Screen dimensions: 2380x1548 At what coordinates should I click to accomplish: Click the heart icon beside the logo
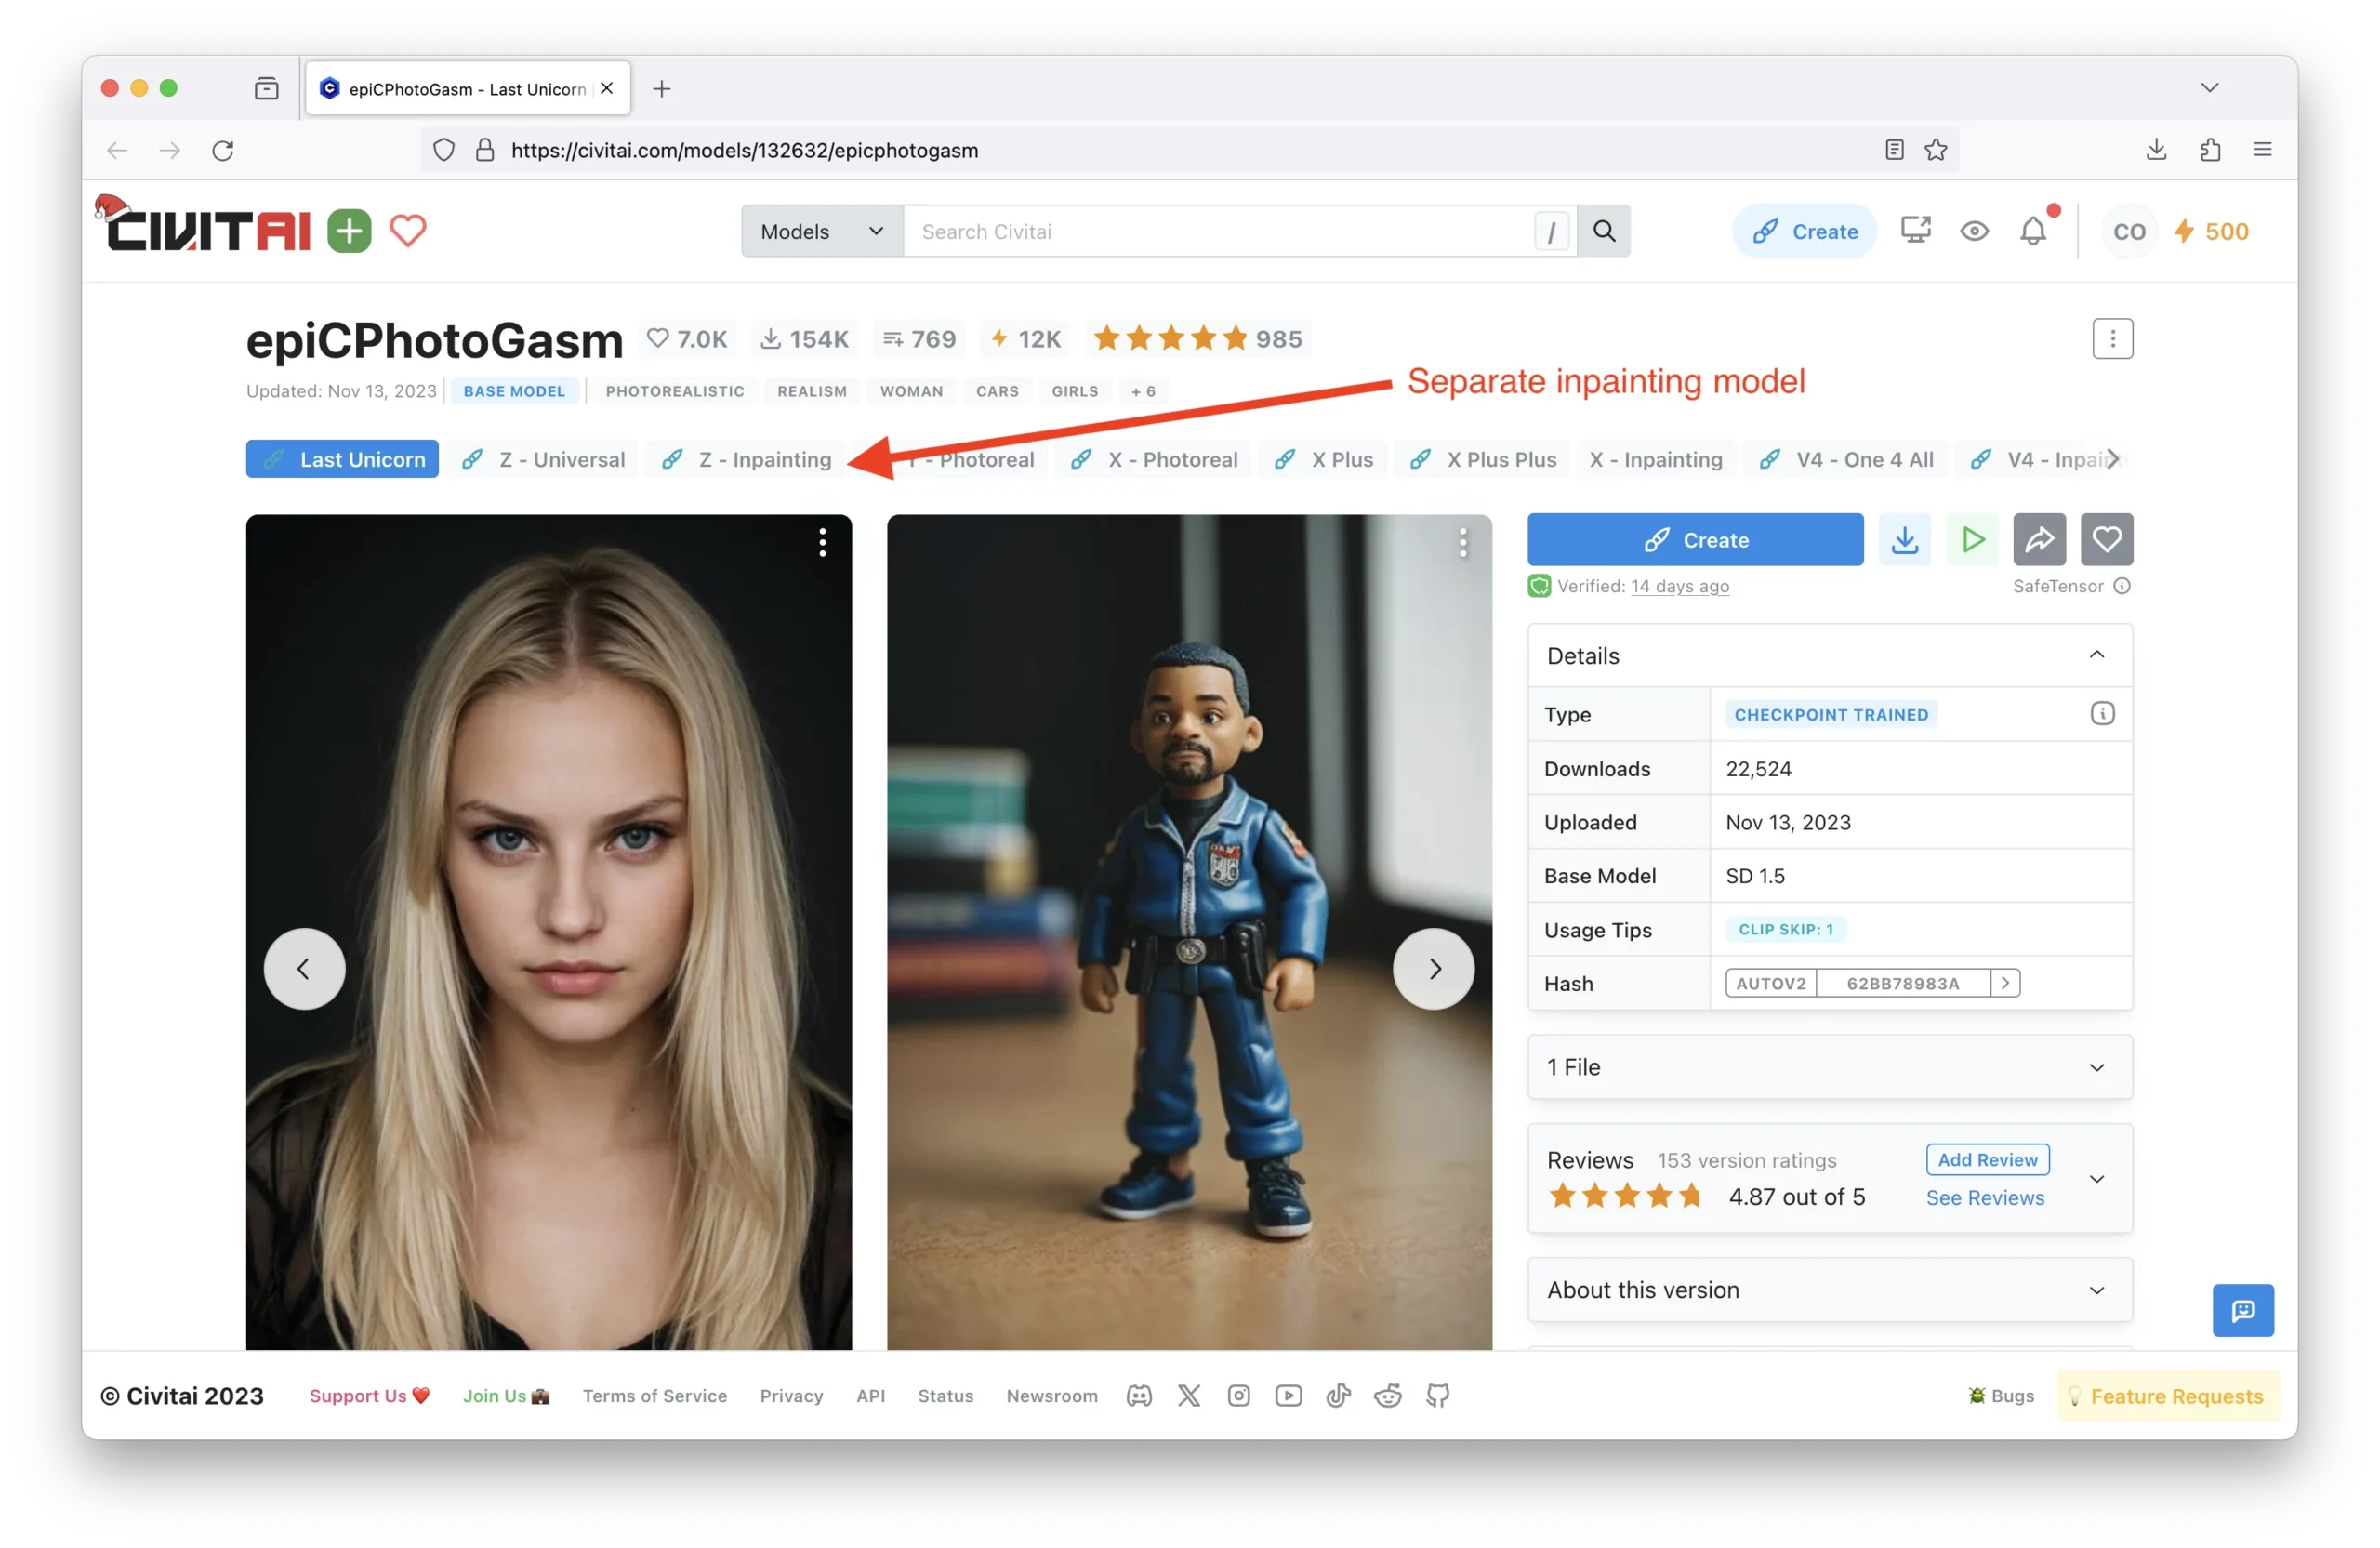(x=408, y=231)
